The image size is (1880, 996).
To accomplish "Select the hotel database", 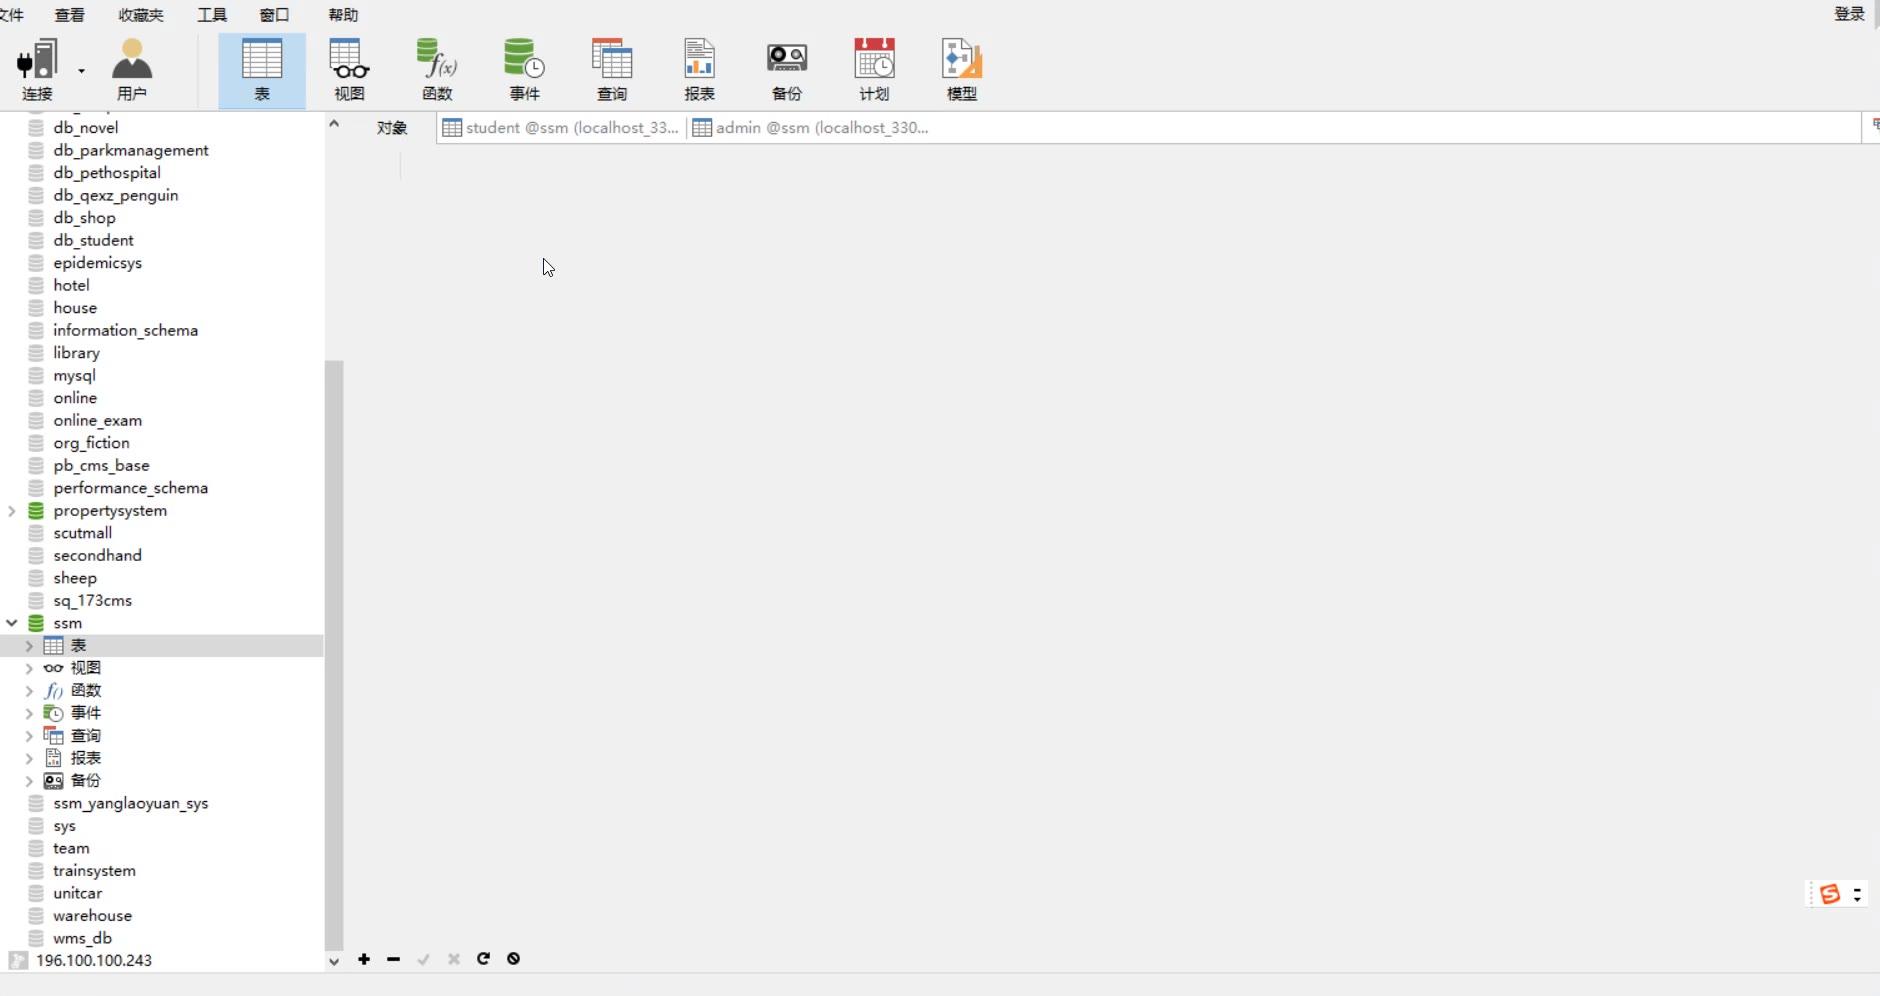I will tap(71, 285).
